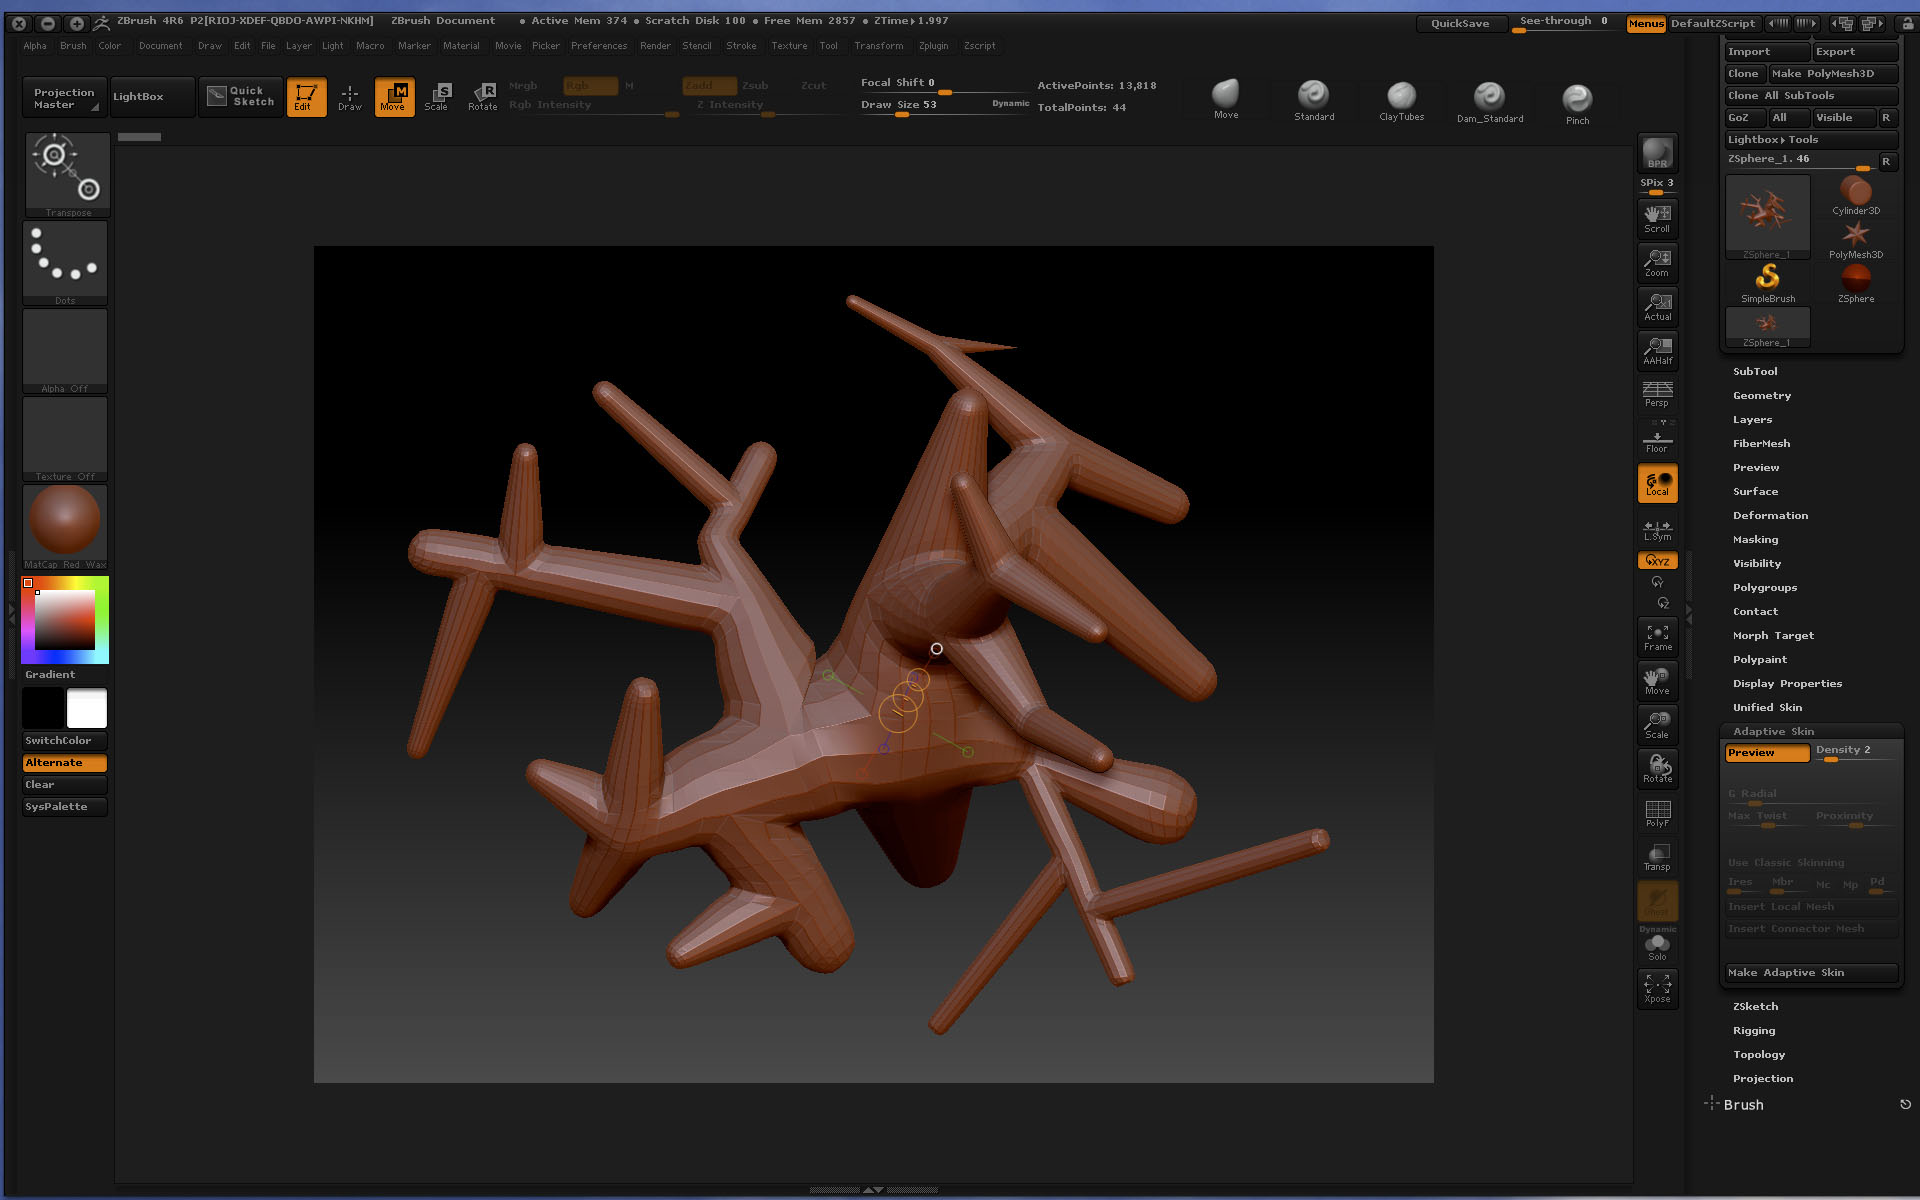Expand the Geometry subpalette
The width and height of the screenshot is (1920, 1200).
tap(1762, 395)
